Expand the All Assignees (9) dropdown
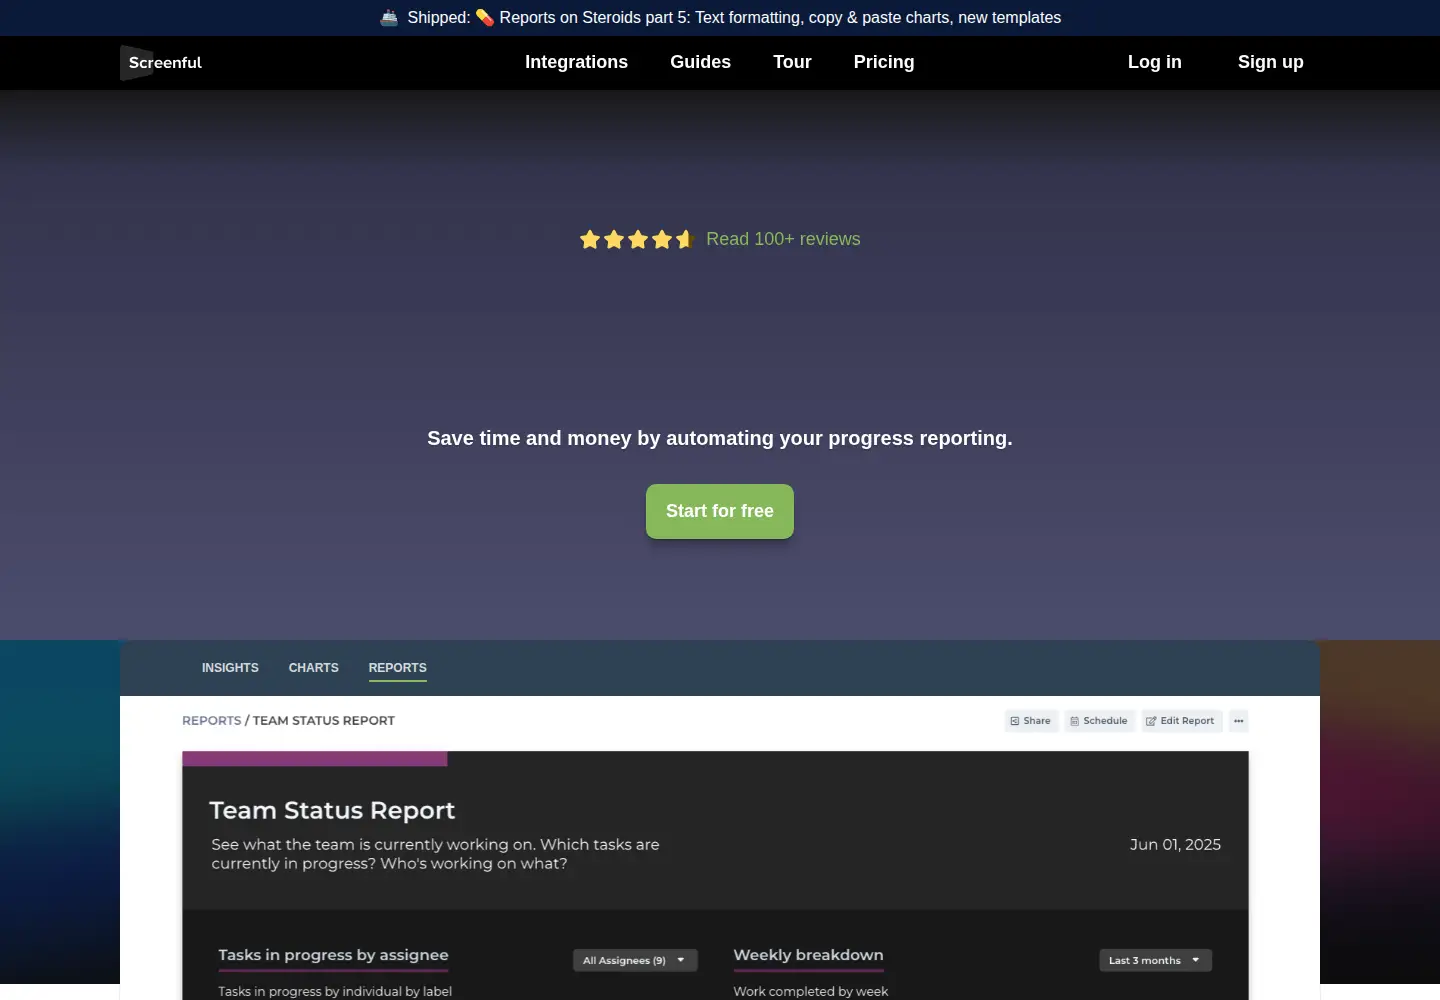Screen dimensions: 1440x1000 click(x=635, y=961)
